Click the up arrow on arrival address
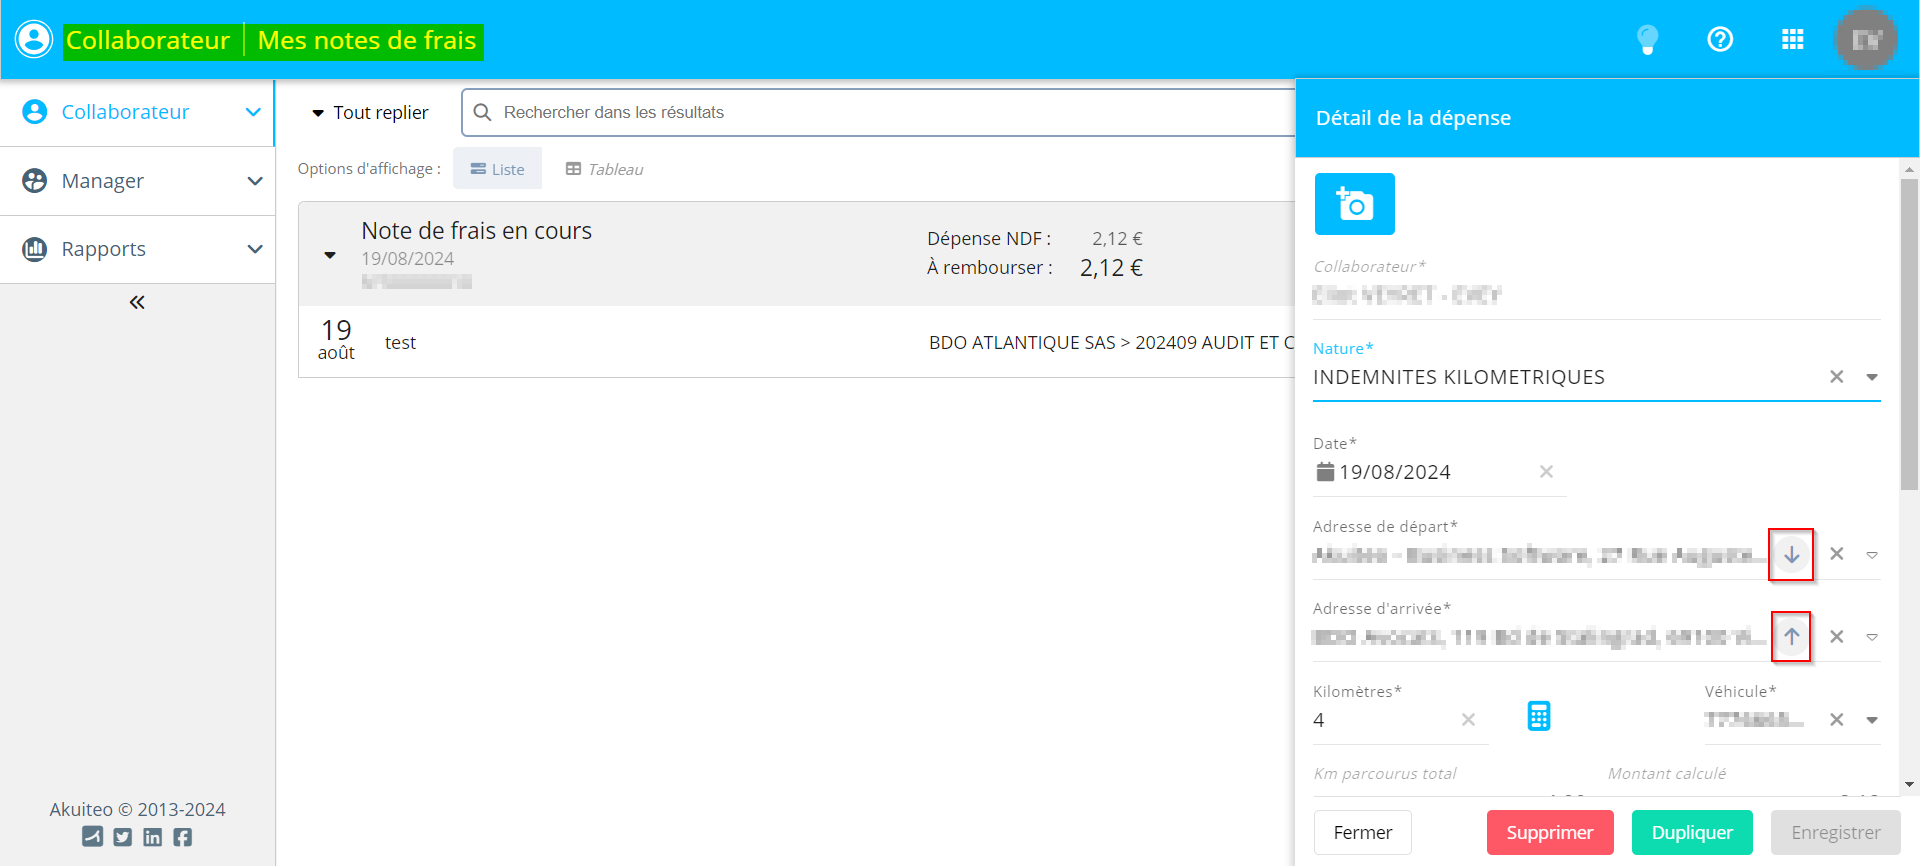 click(1791, 636)
